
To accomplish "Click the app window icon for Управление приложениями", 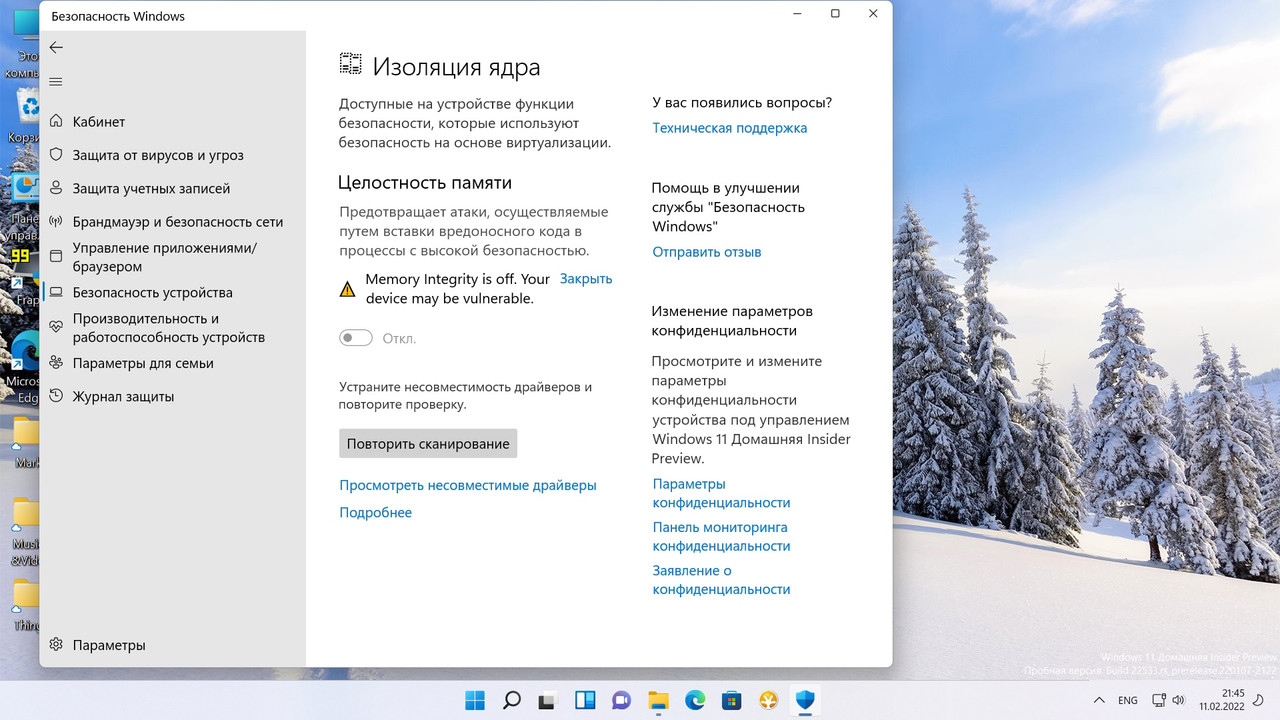I will [56, 256].
